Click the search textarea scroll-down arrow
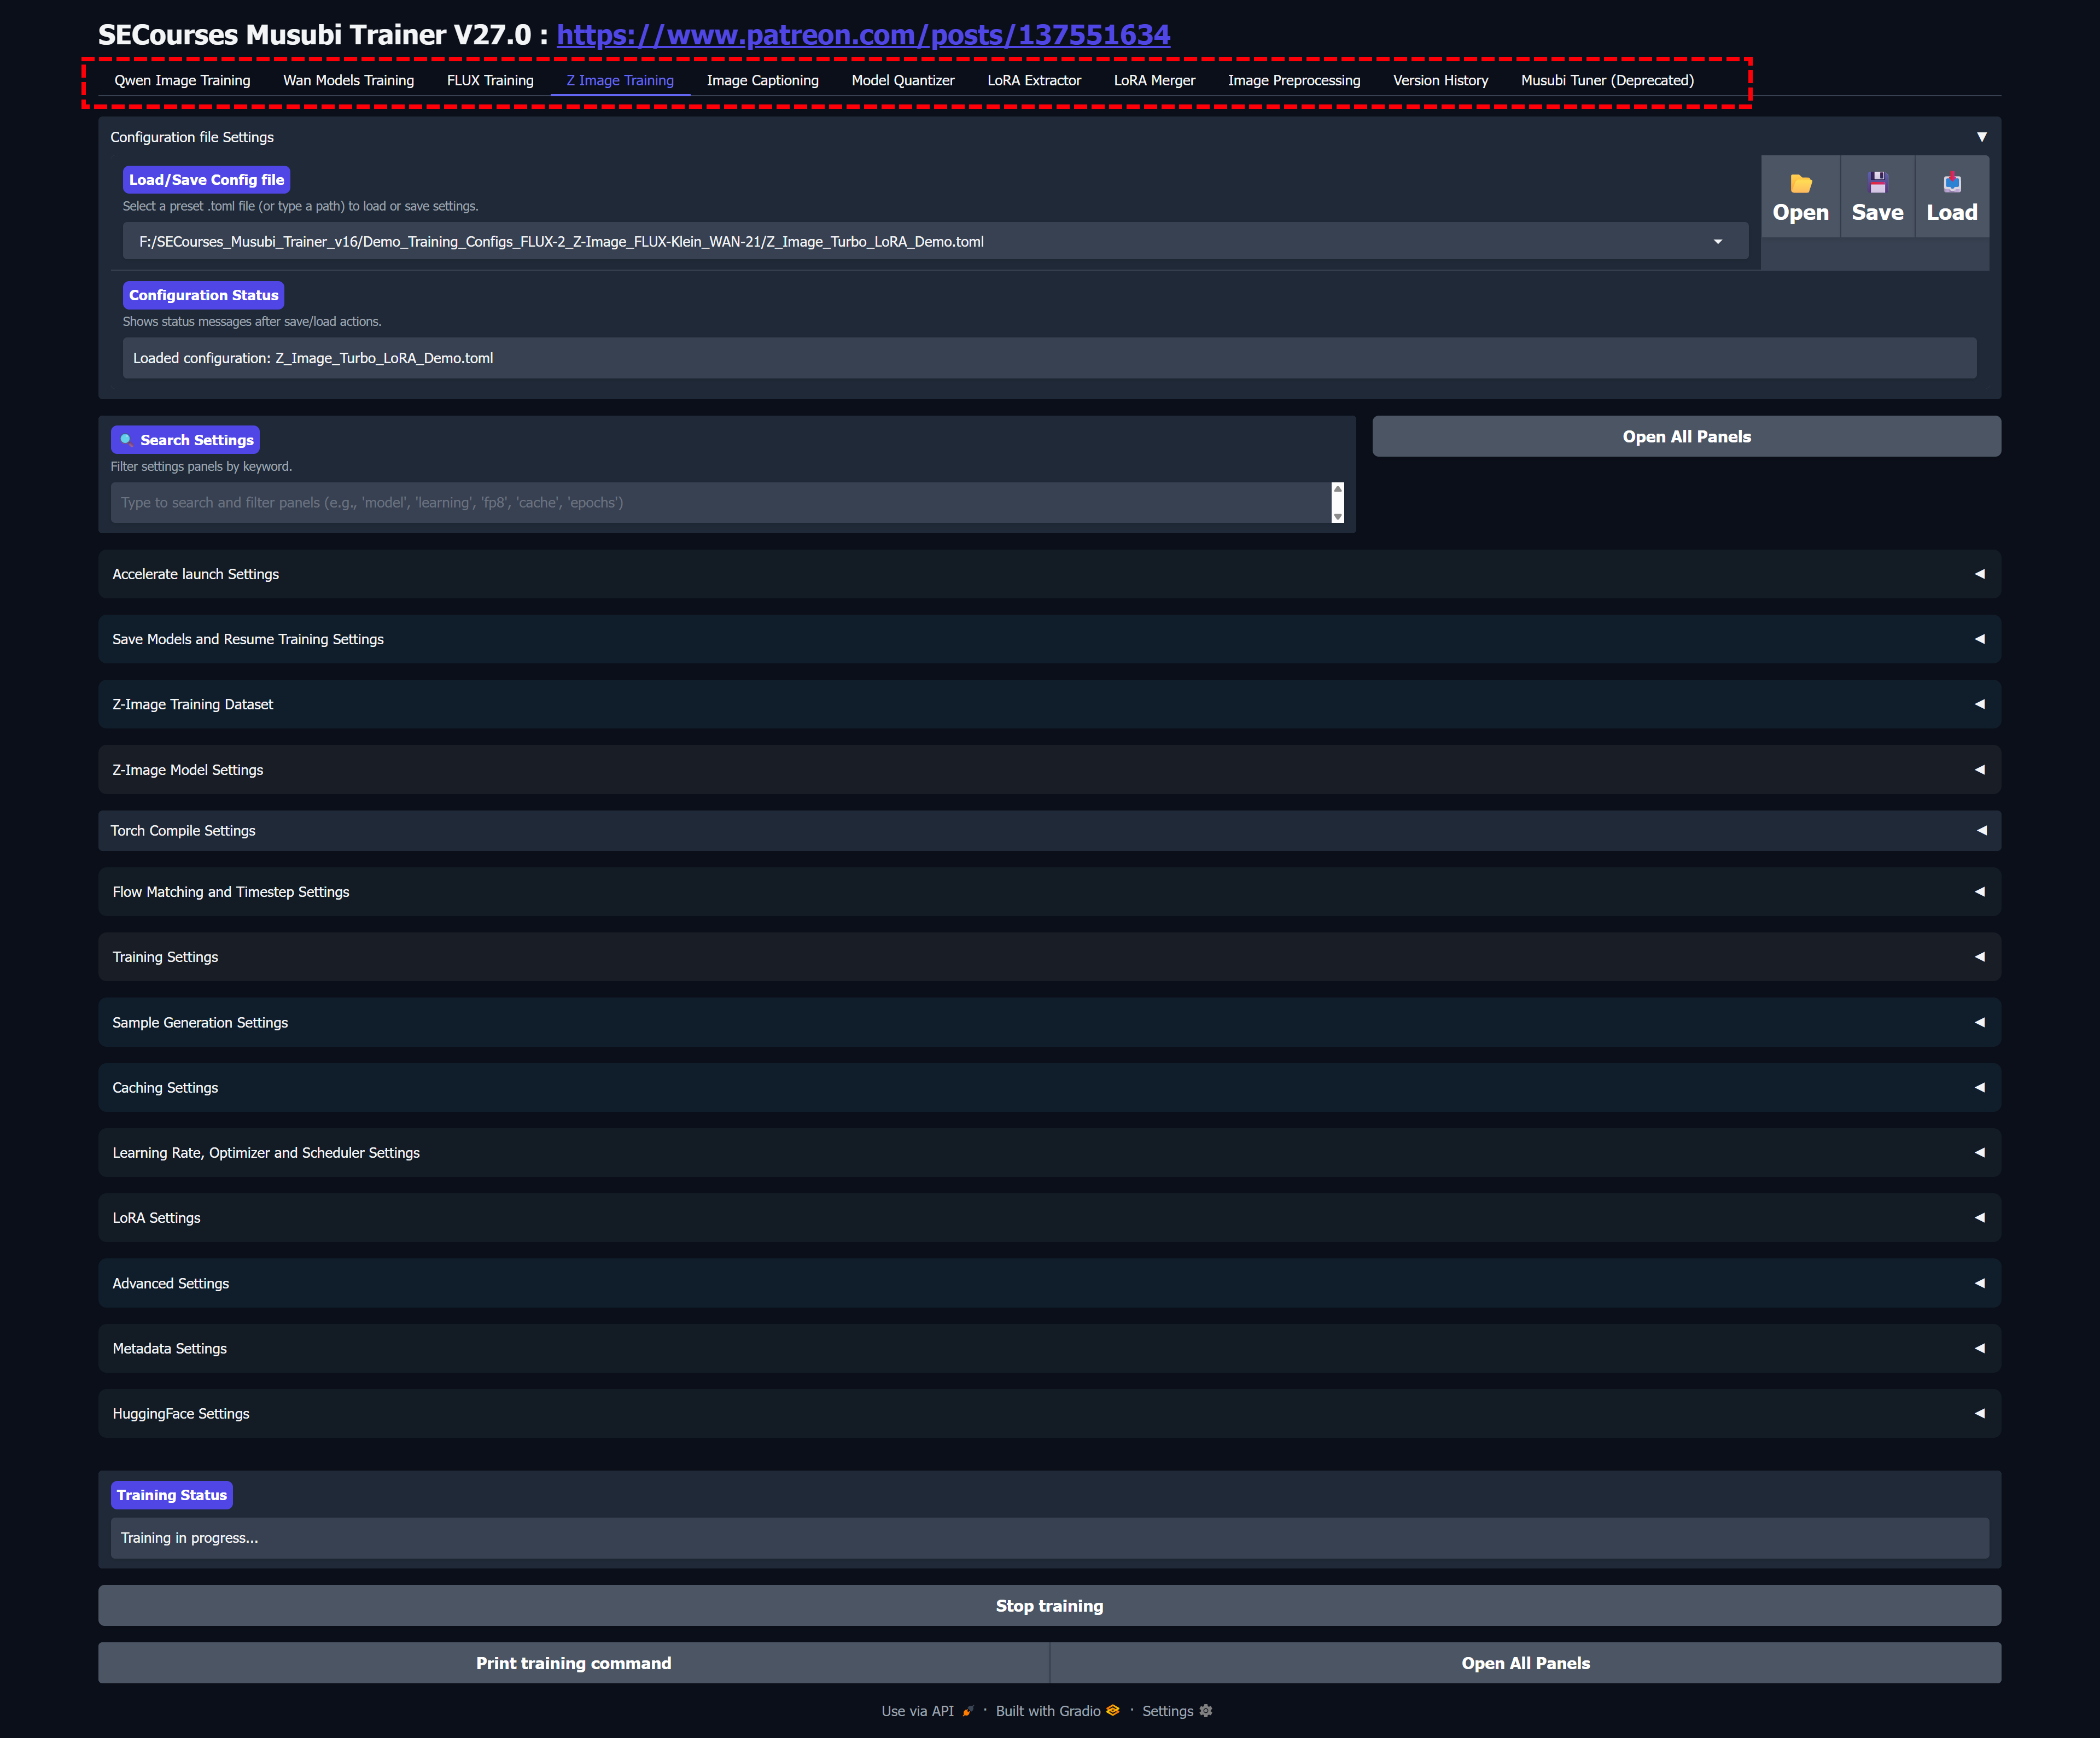 pos(1337,516)
